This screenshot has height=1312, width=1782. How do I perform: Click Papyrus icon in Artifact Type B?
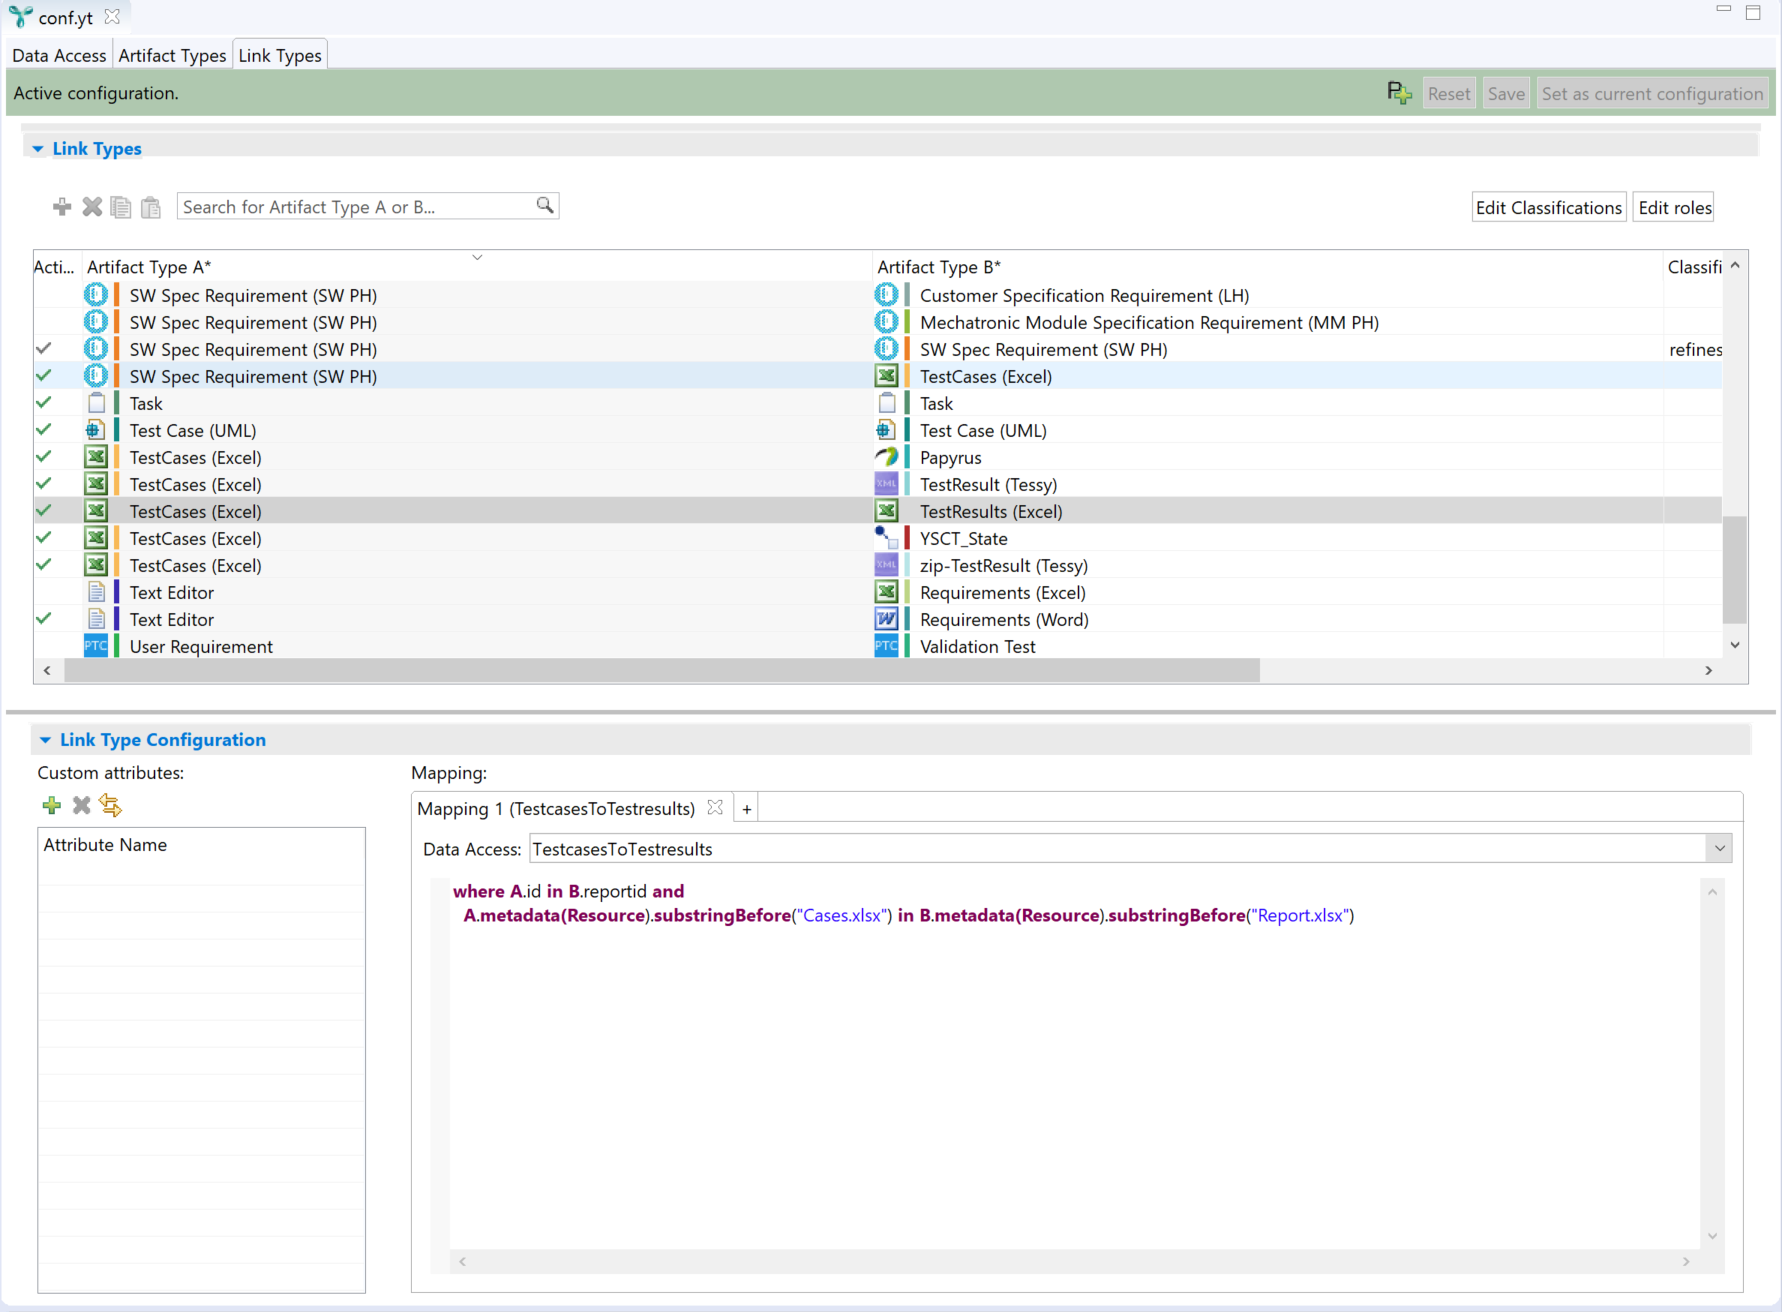(887, 457)
